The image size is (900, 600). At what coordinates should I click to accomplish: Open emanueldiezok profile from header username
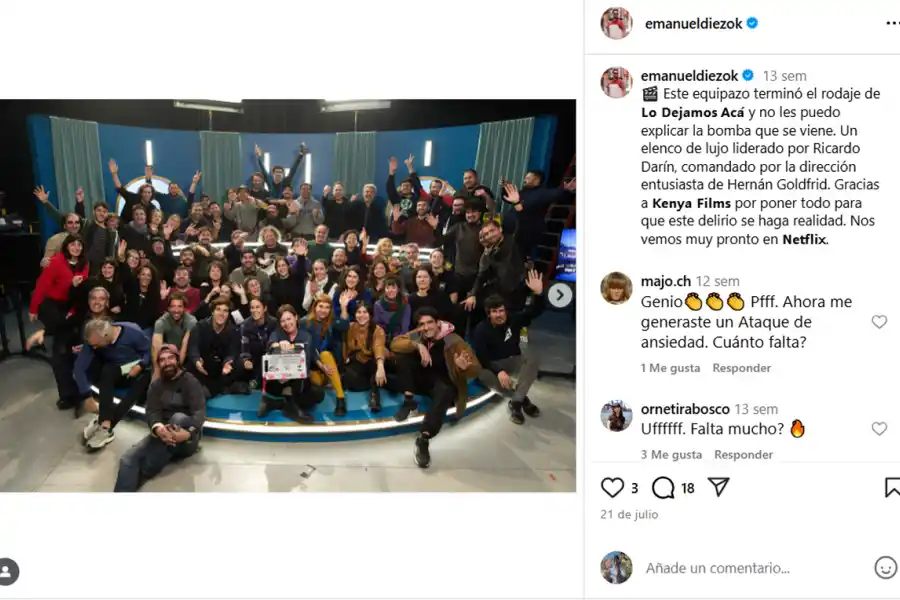click(693, 24)
